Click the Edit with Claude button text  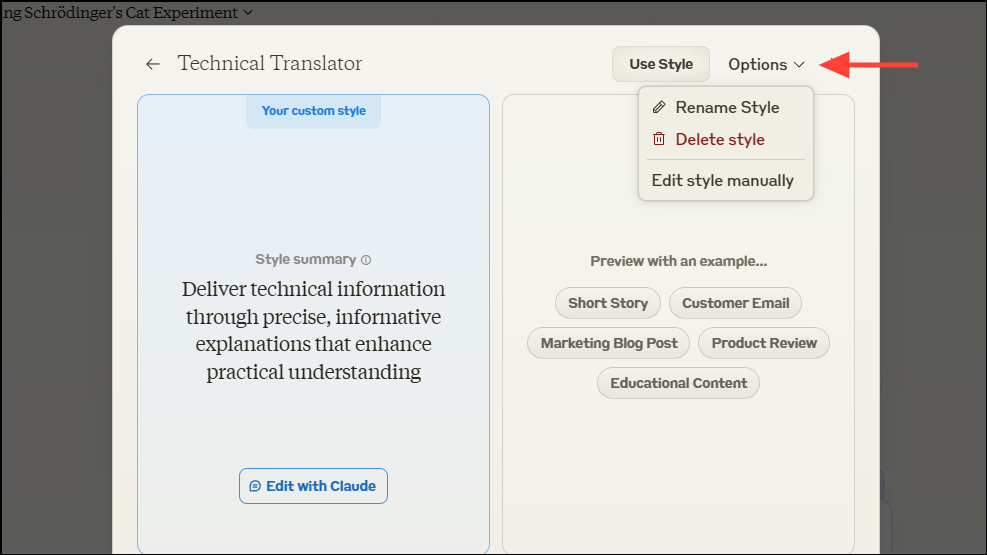click(x=321, y=486)
